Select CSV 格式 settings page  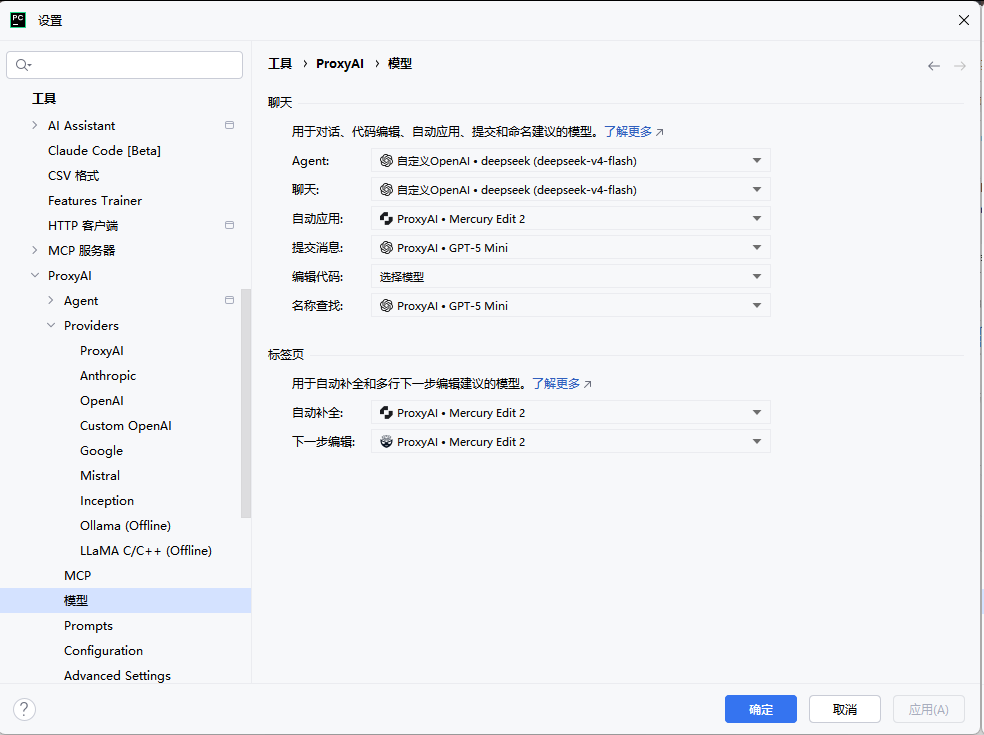click(73, 176)
